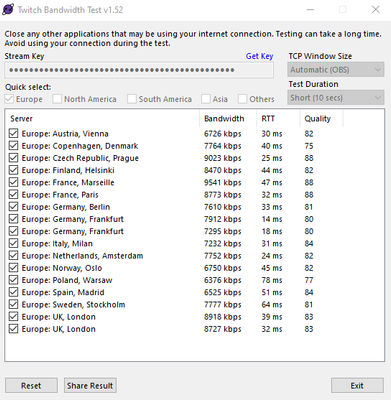Click the Share Result button

coord(90,386)
